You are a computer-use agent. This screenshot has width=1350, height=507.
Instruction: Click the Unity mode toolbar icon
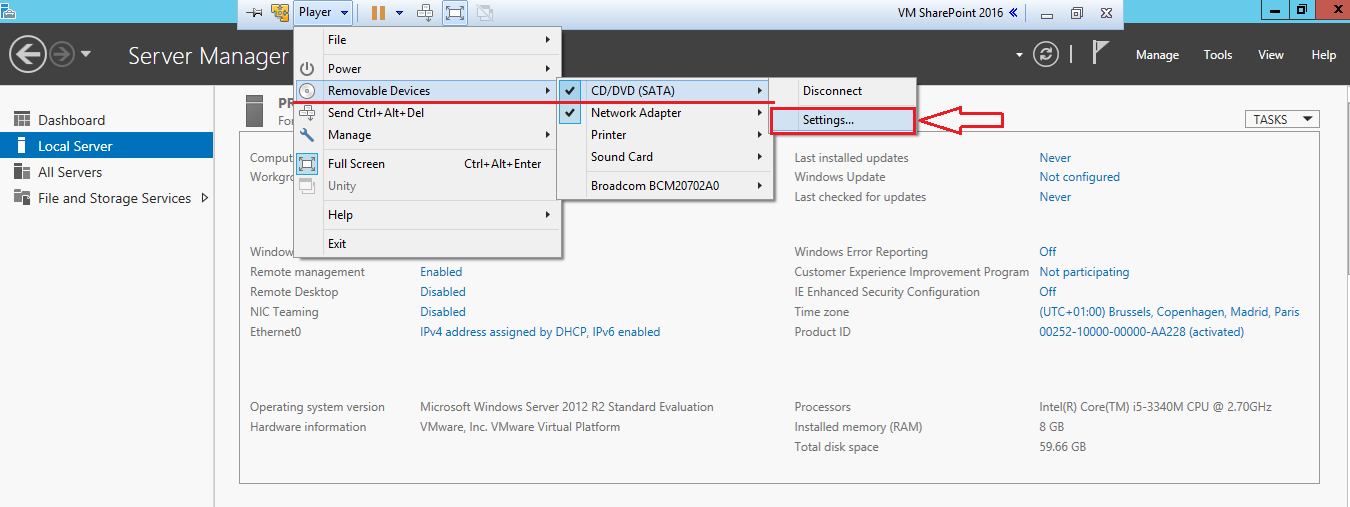pyautogui.click(x=484, y=13)
